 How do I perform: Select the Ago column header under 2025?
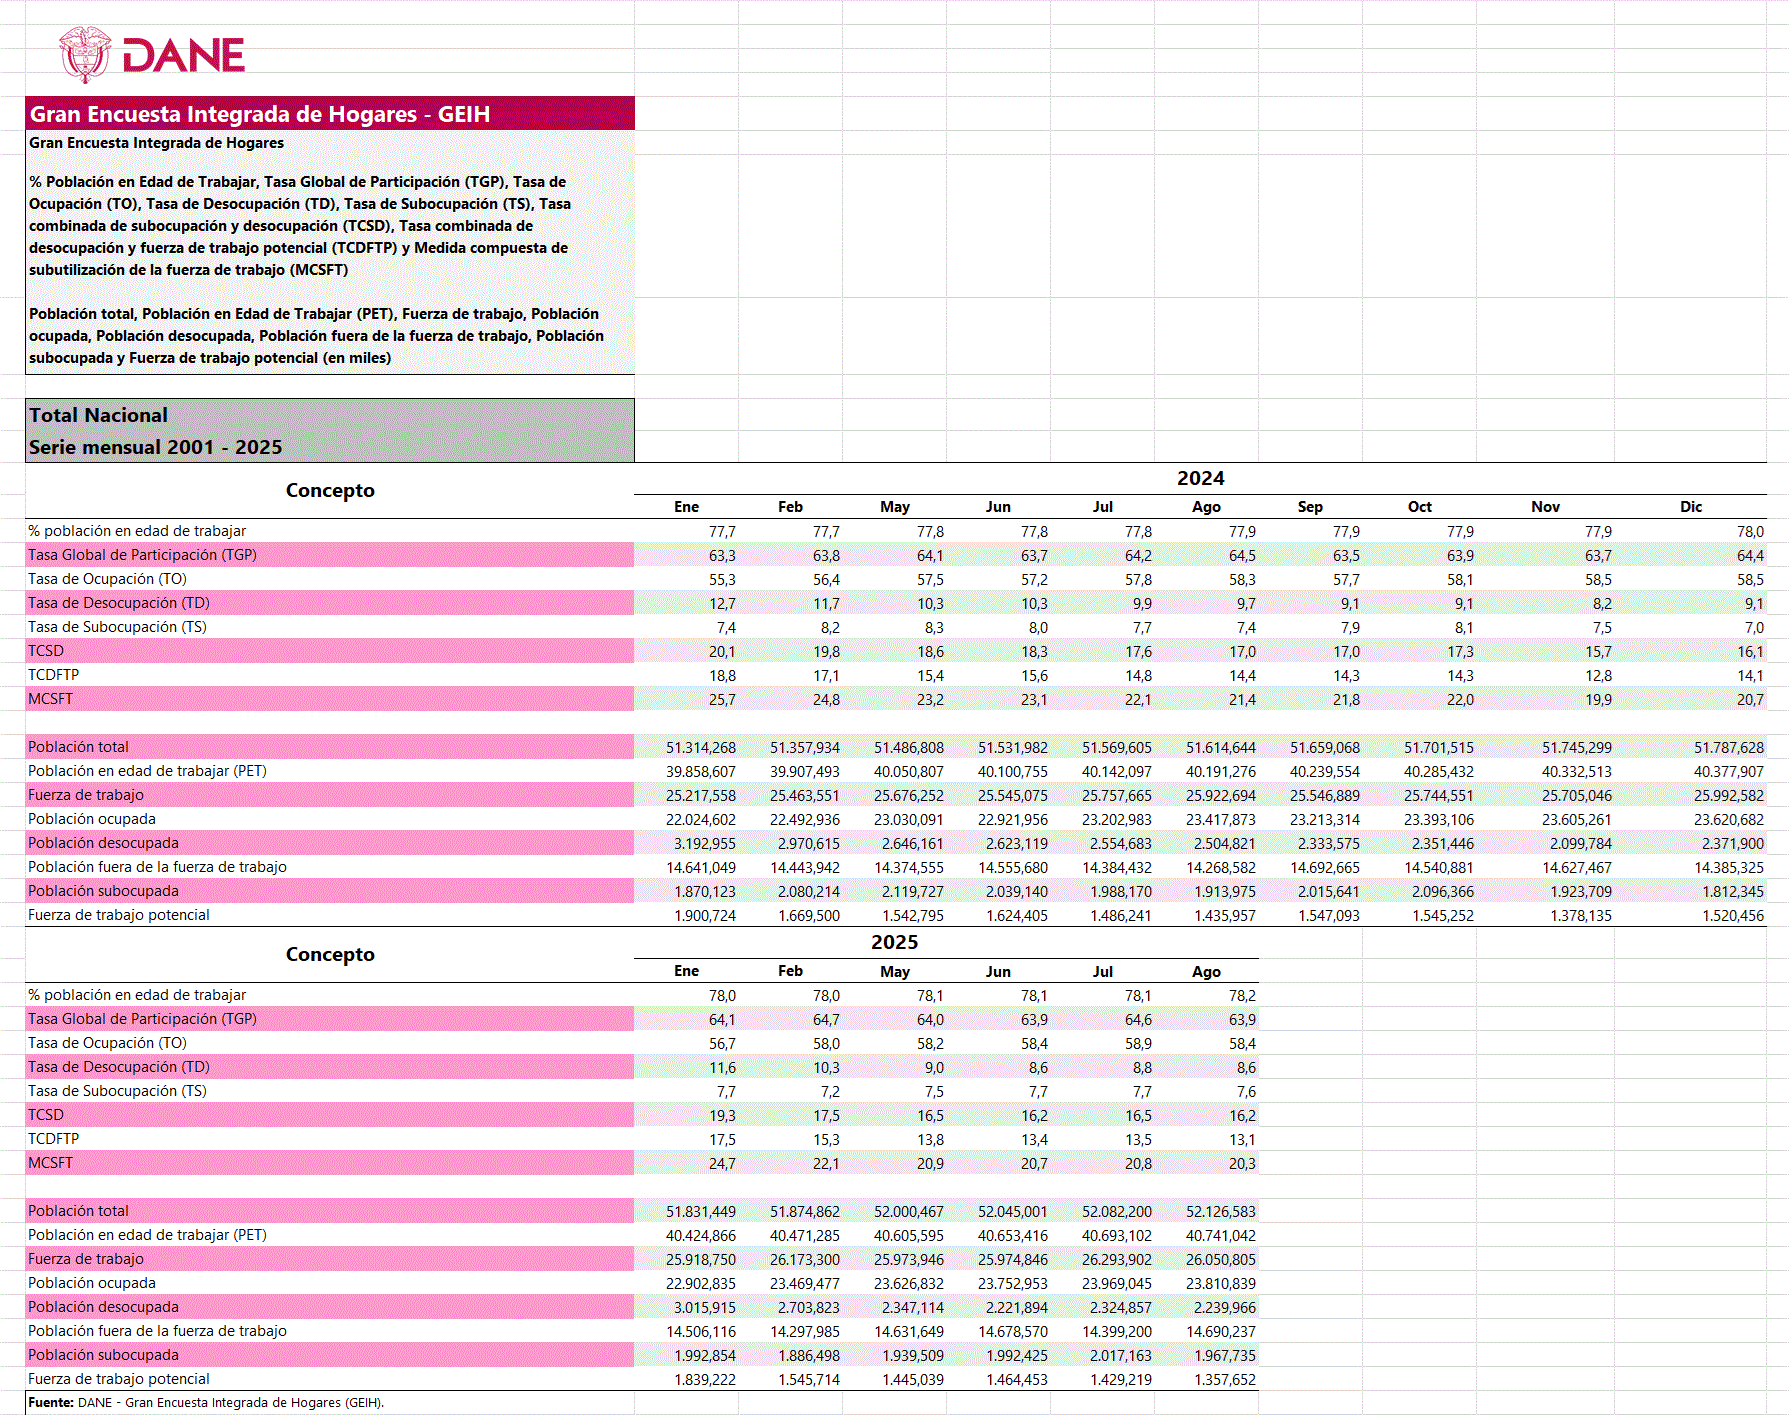1206,972
